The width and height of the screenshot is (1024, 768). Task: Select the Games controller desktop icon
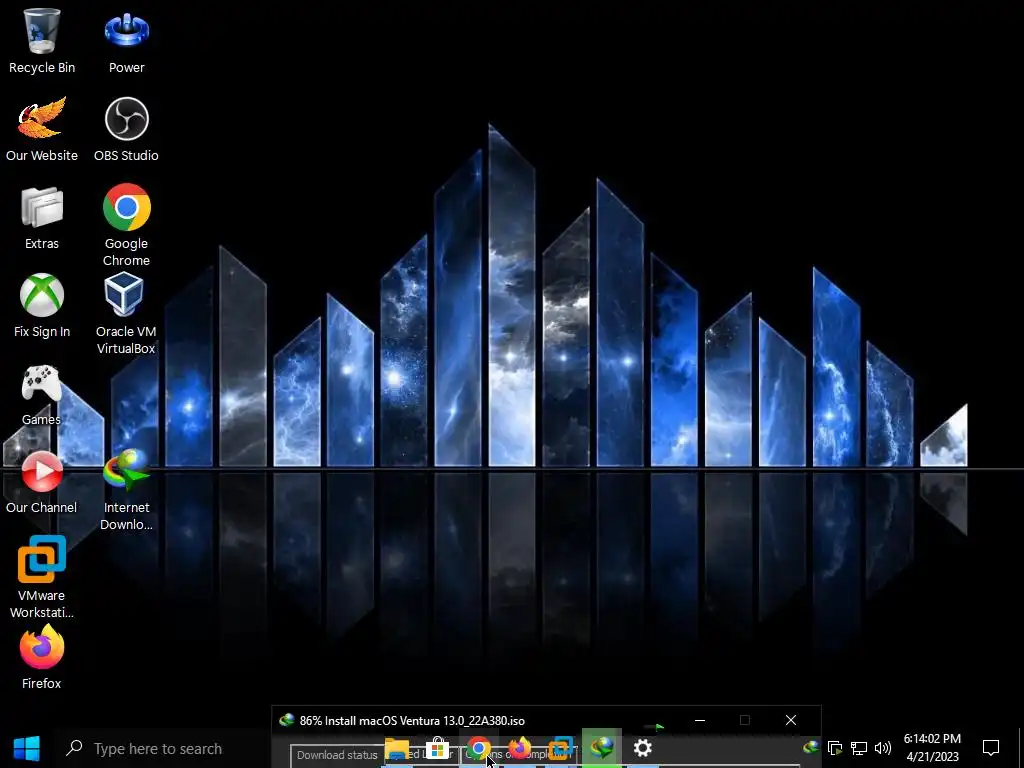tap(41, 394)
